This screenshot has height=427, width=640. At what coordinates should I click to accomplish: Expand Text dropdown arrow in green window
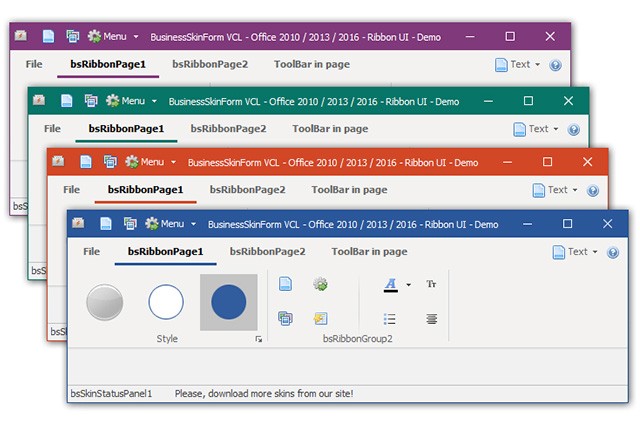pos(556,129)
